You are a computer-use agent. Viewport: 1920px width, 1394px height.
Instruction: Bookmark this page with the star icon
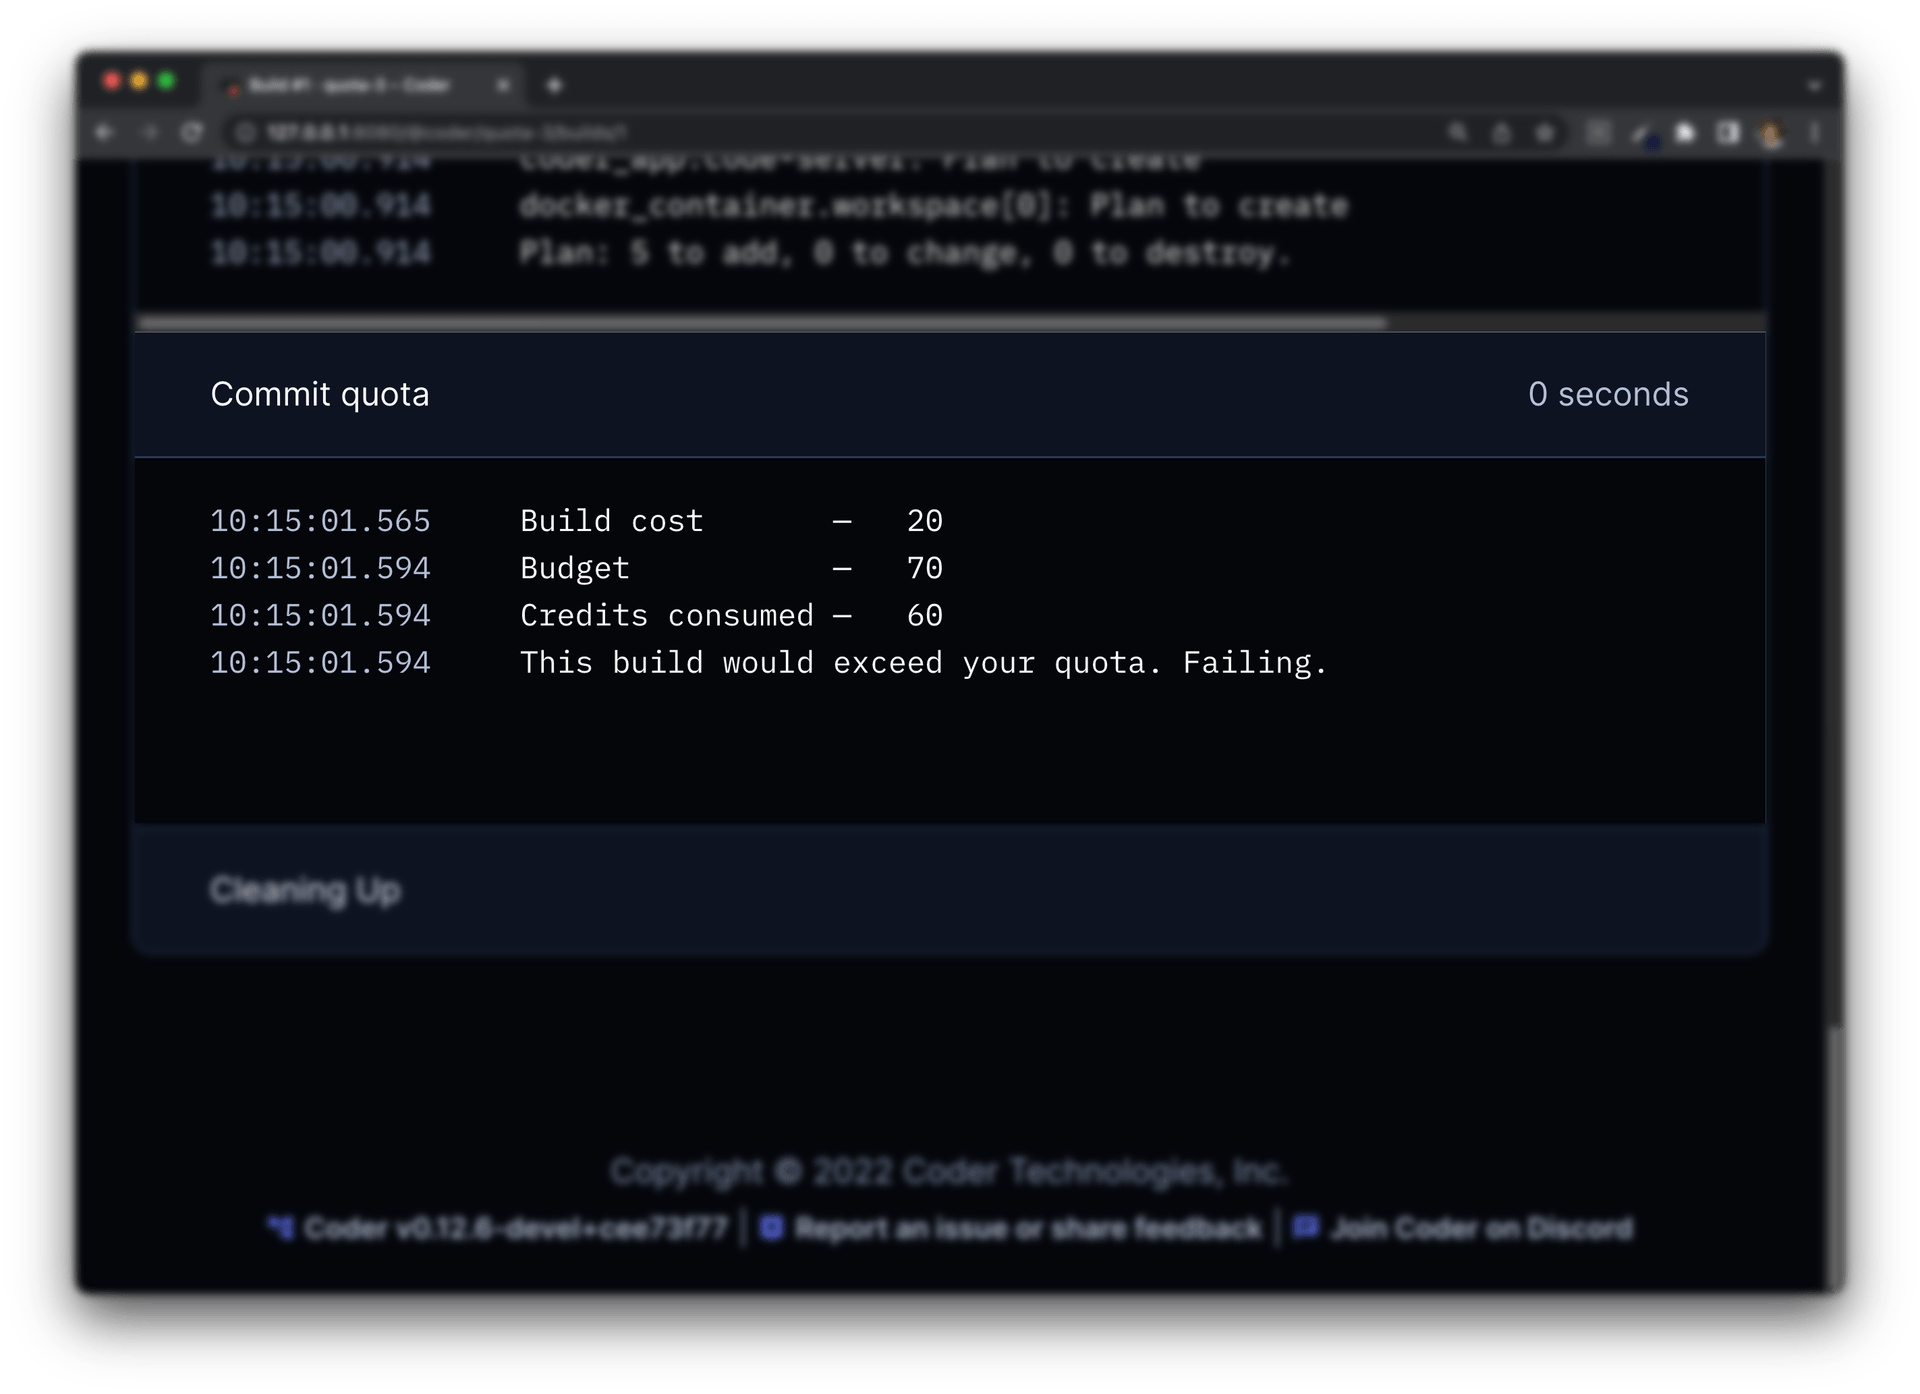1545,133
